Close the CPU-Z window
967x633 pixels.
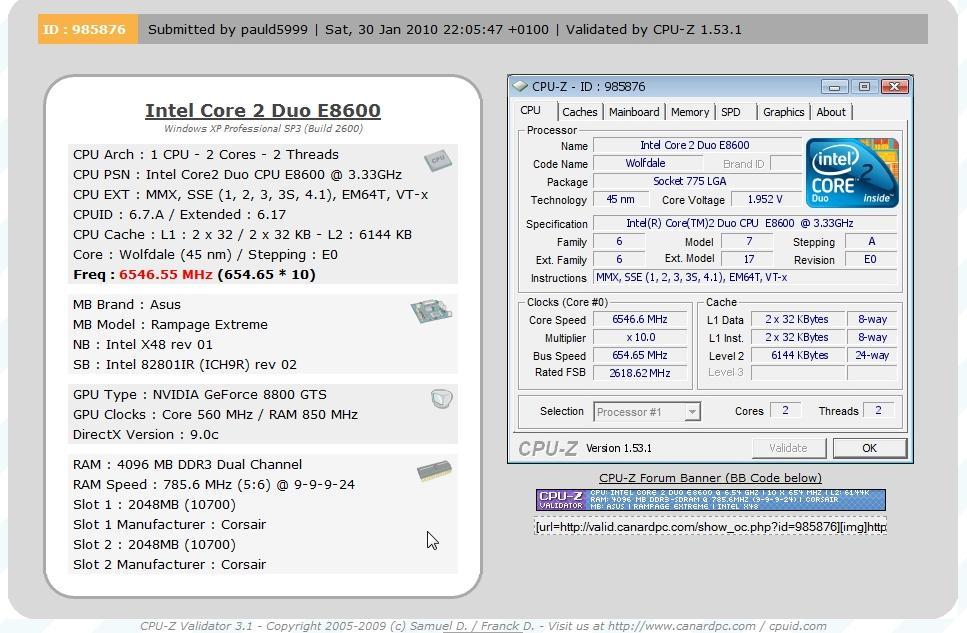click(894, 86)
